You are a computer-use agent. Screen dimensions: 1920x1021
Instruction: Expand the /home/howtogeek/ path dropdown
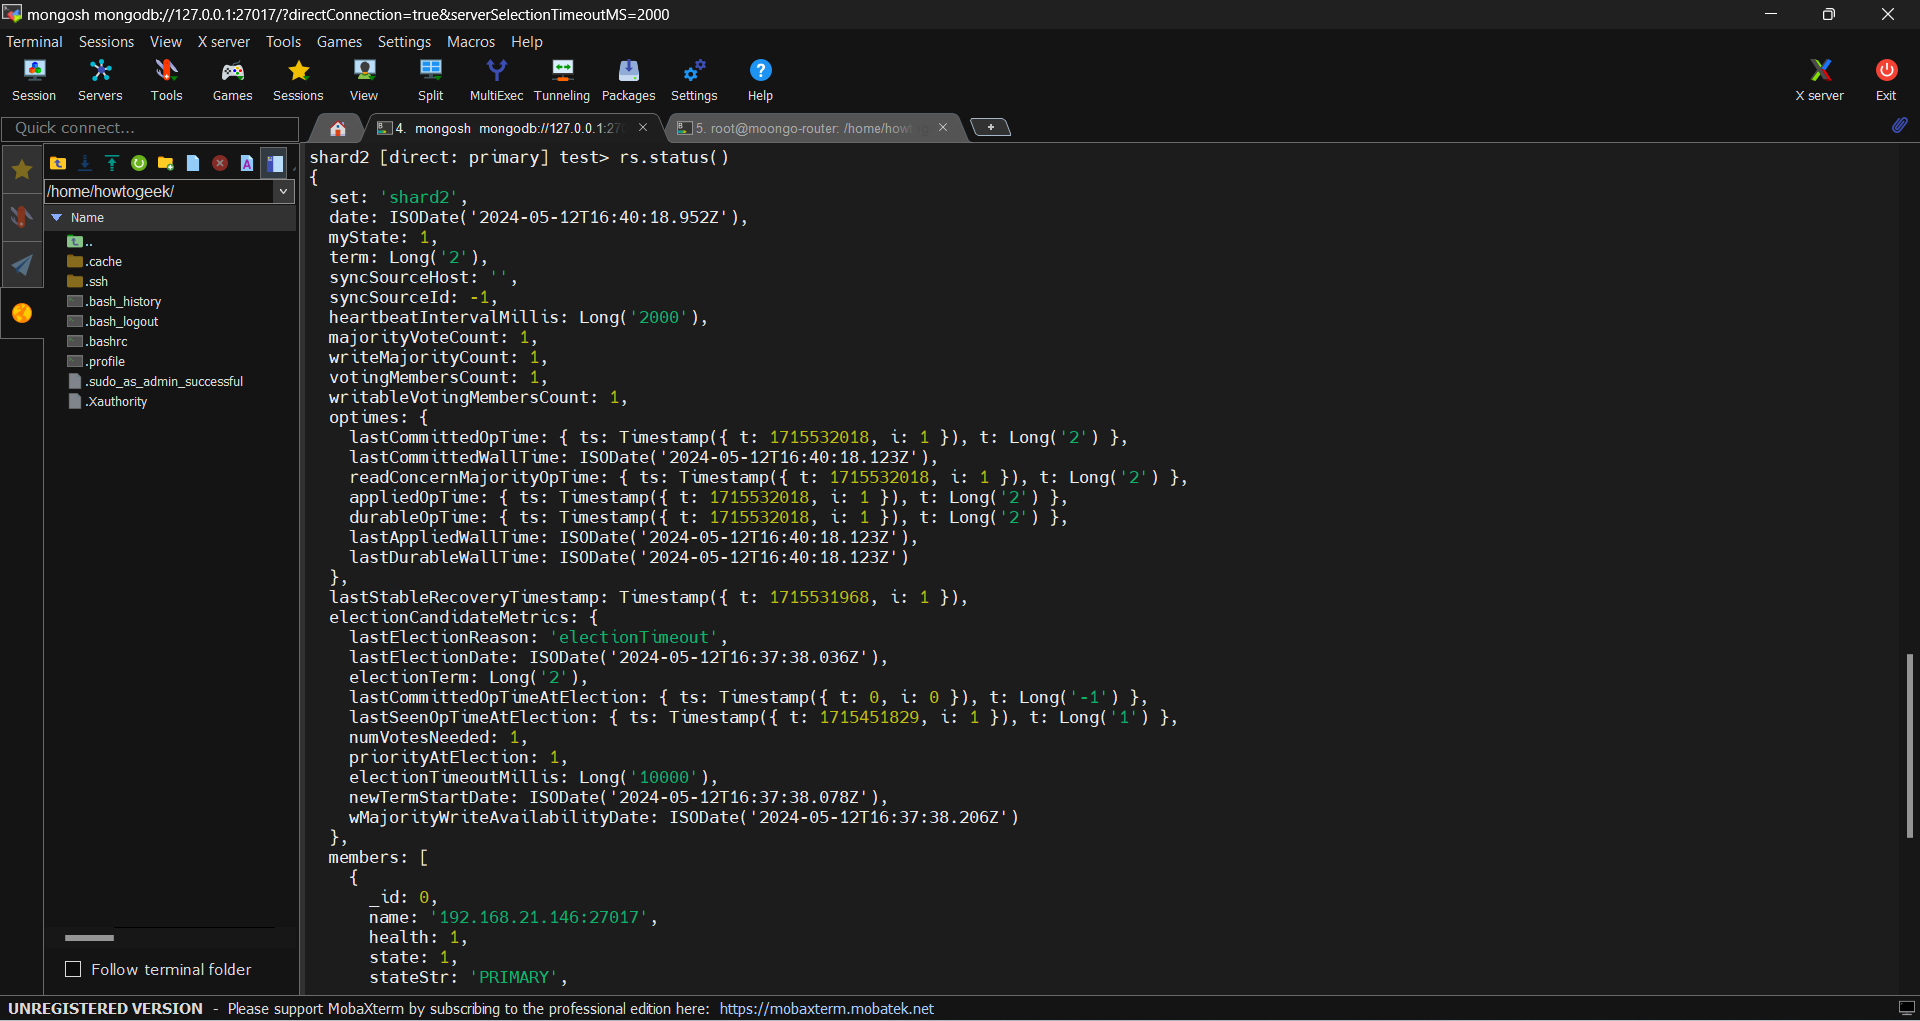(283, 191)
